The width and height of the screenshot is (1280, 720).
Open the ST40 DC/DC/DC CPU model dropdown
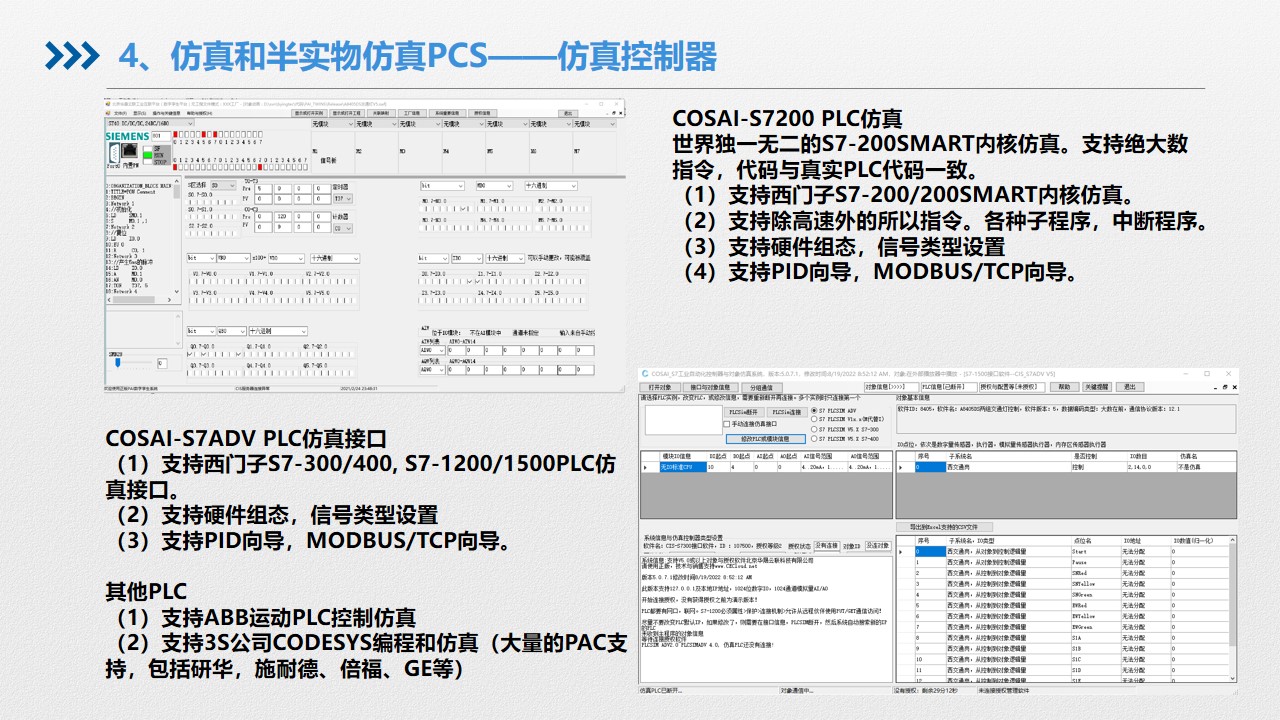[149, 123]
